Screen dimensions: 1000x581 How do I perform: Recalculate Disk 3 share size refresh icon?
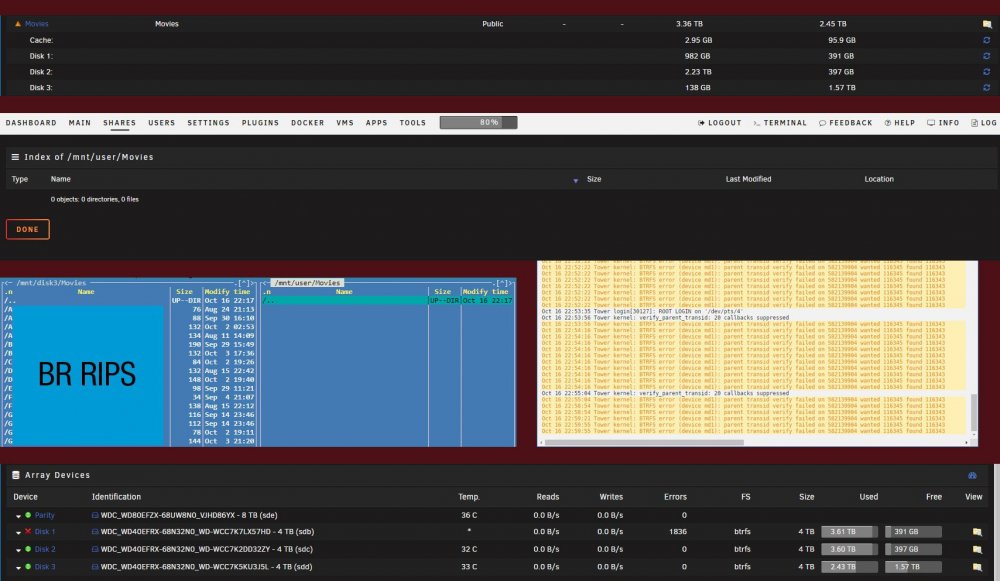pos(987,88)
